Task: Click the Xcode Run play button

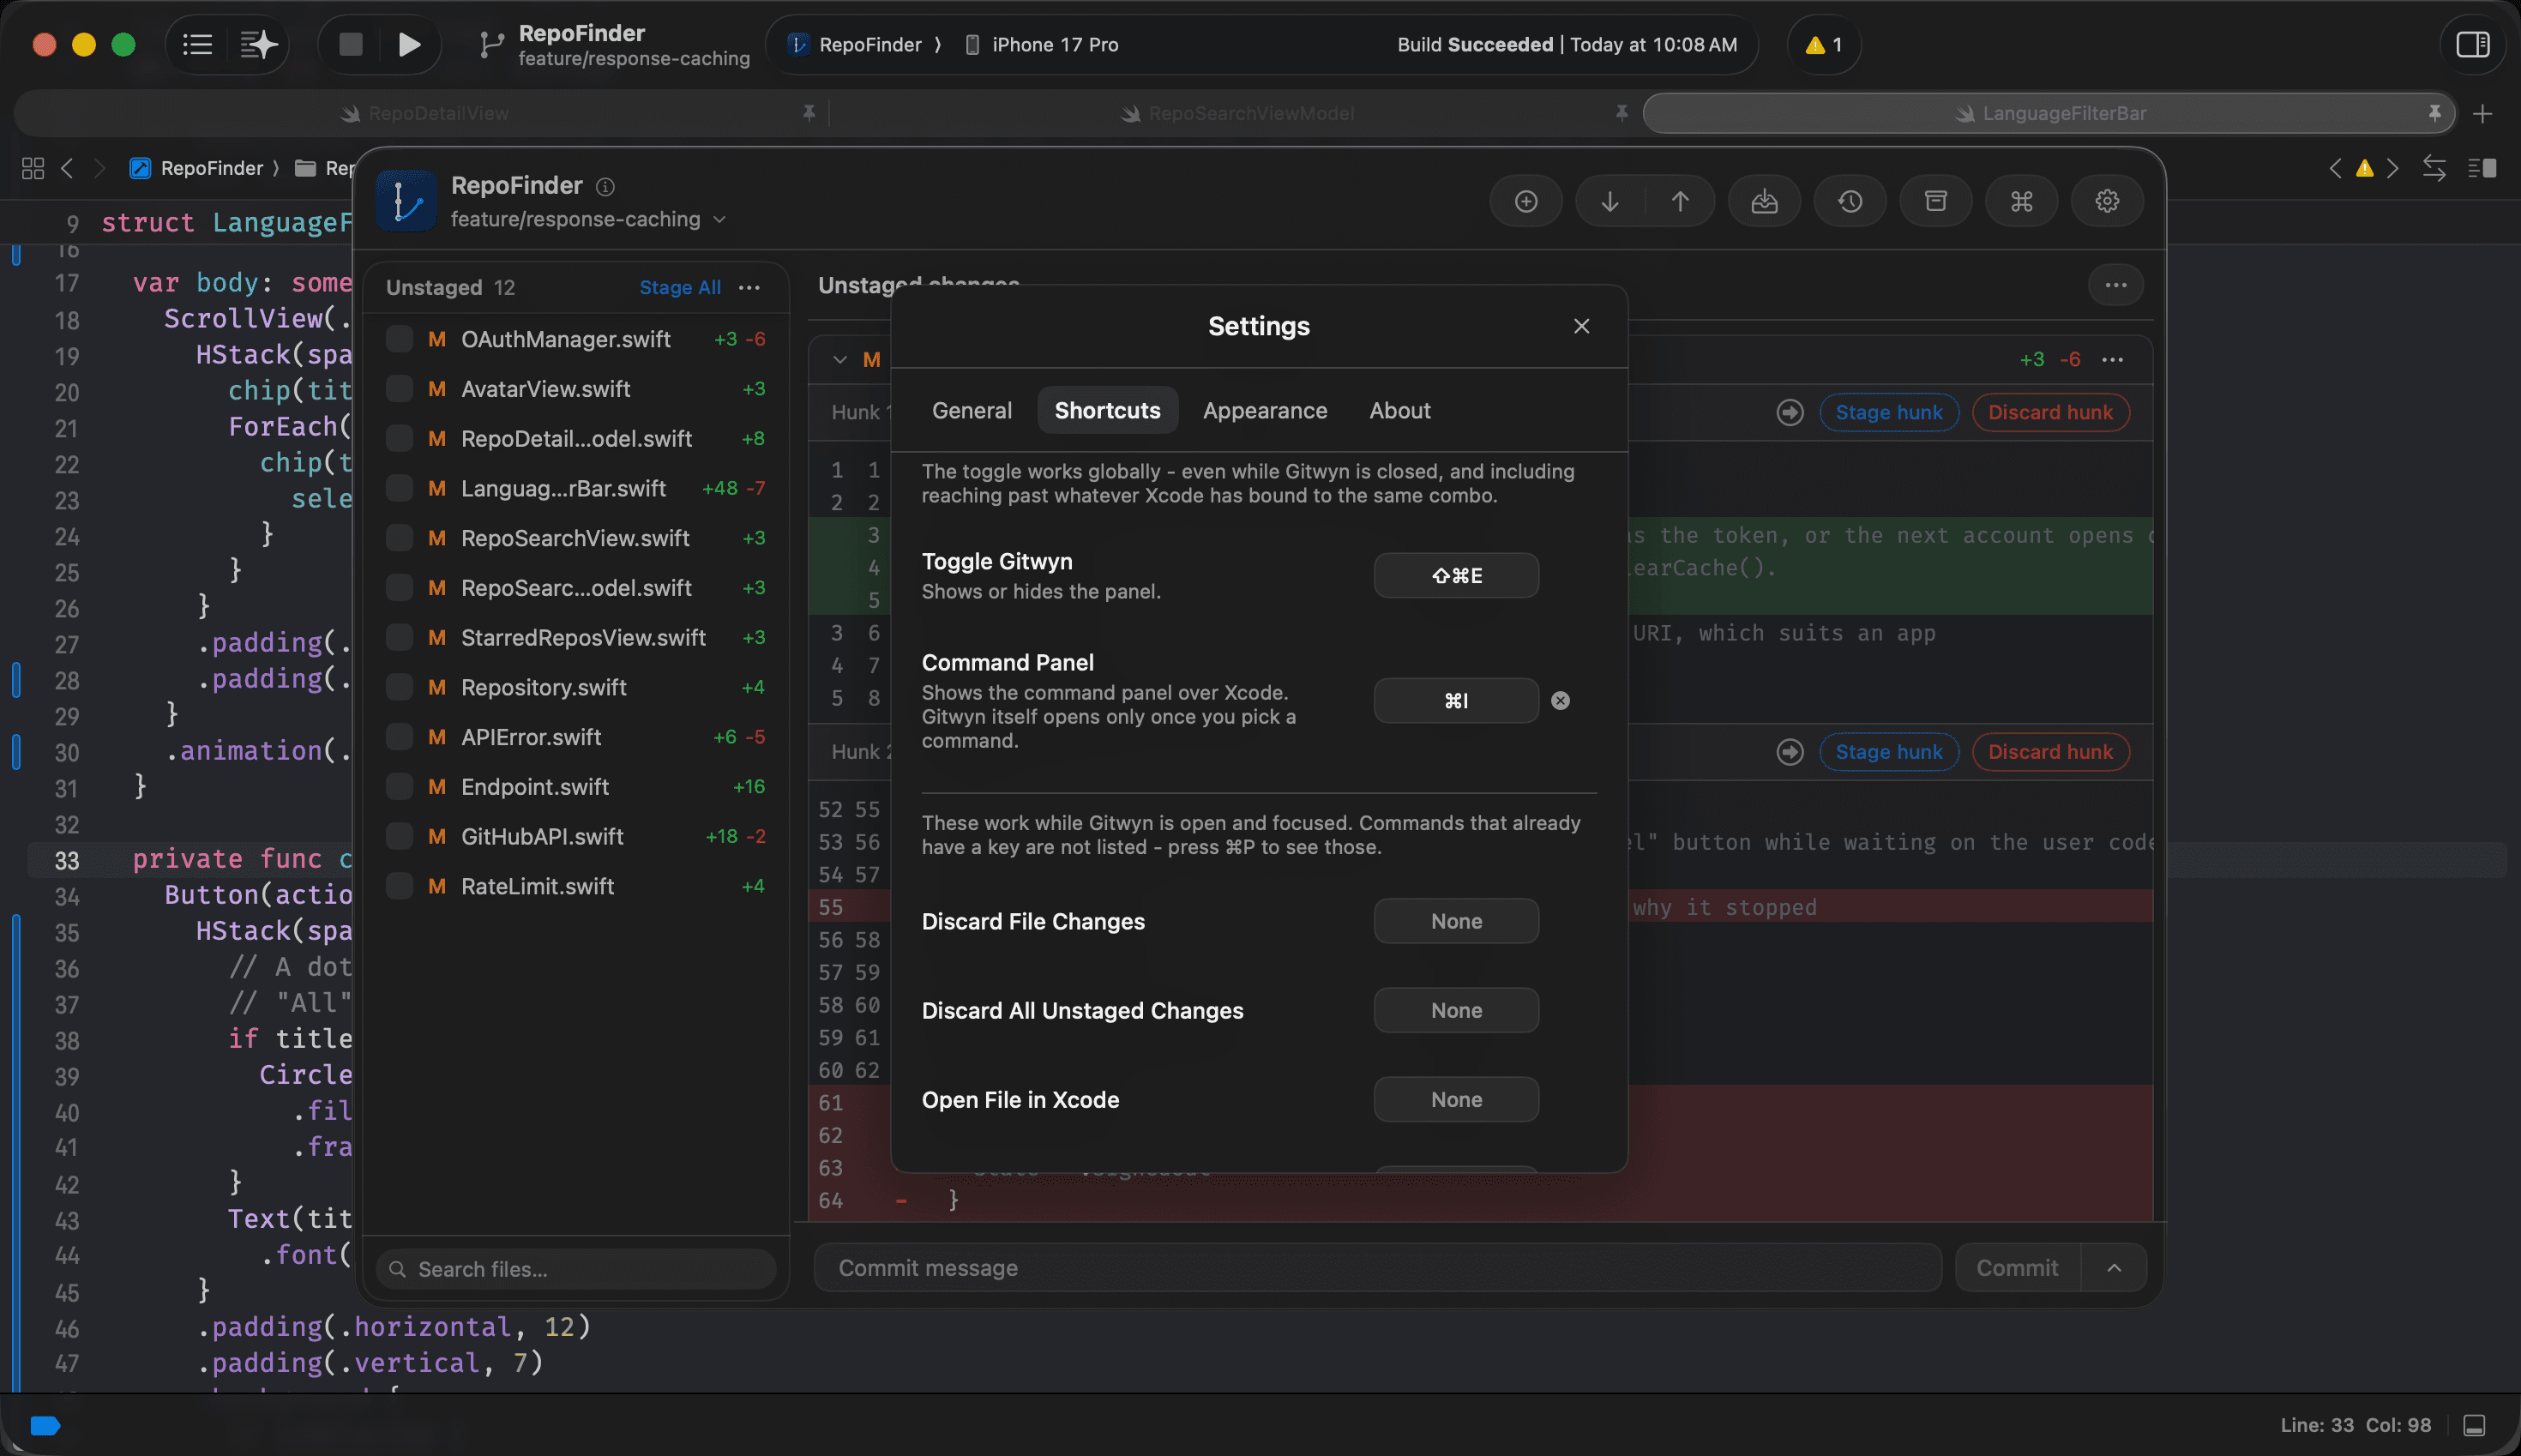Action: (408, 44)
